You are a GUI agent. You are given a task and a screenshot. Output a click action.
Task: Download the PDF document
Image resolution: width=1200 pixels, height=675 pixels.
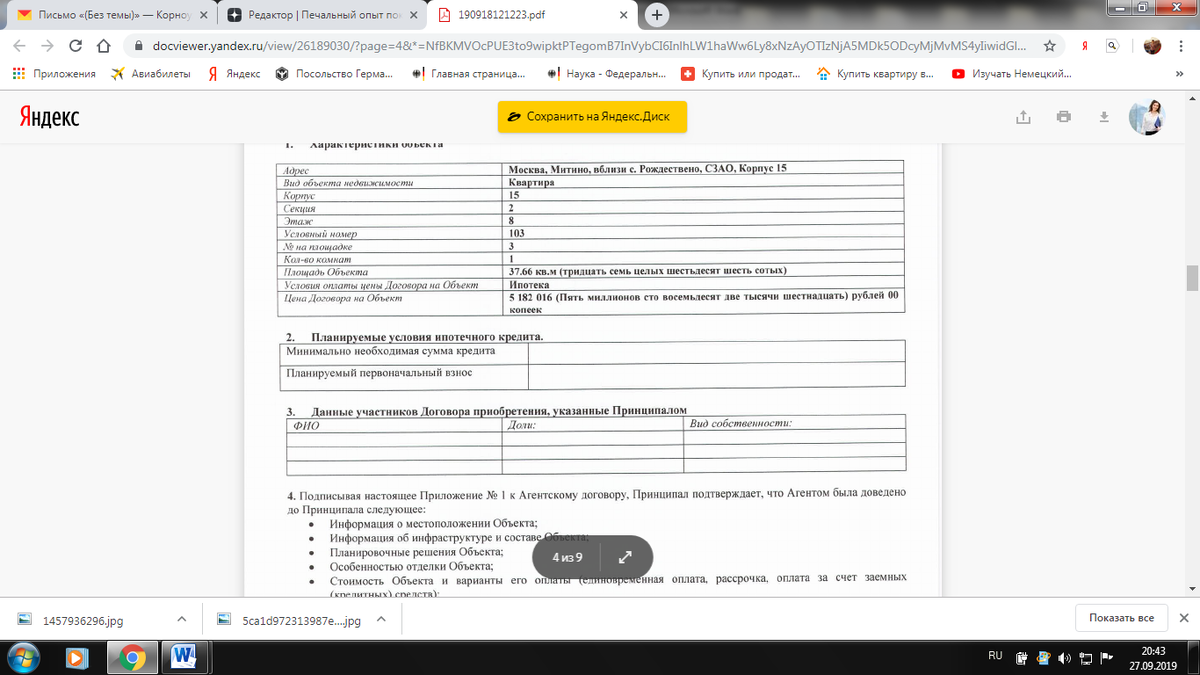(x=1104, y=117)
